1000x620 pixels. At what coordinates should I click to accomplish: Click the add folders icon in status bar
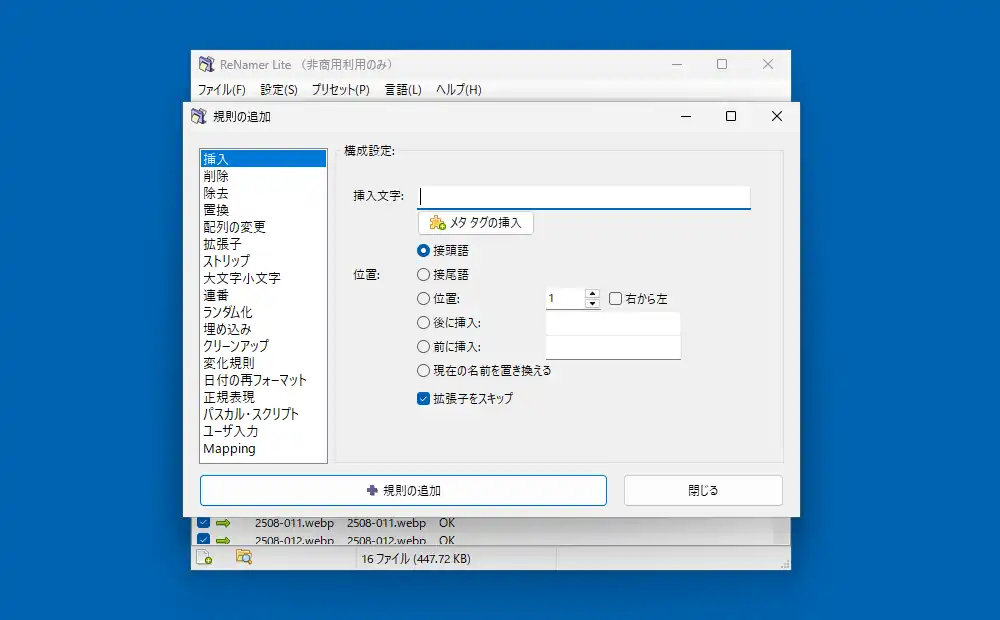click(x=243, y=558)
